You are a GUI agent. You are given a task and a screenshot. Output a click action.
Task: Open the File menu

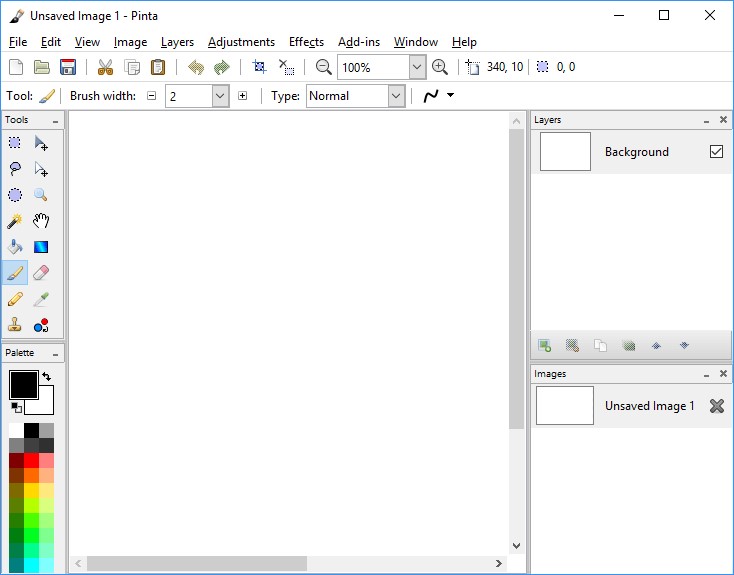[x=18, y=42]
